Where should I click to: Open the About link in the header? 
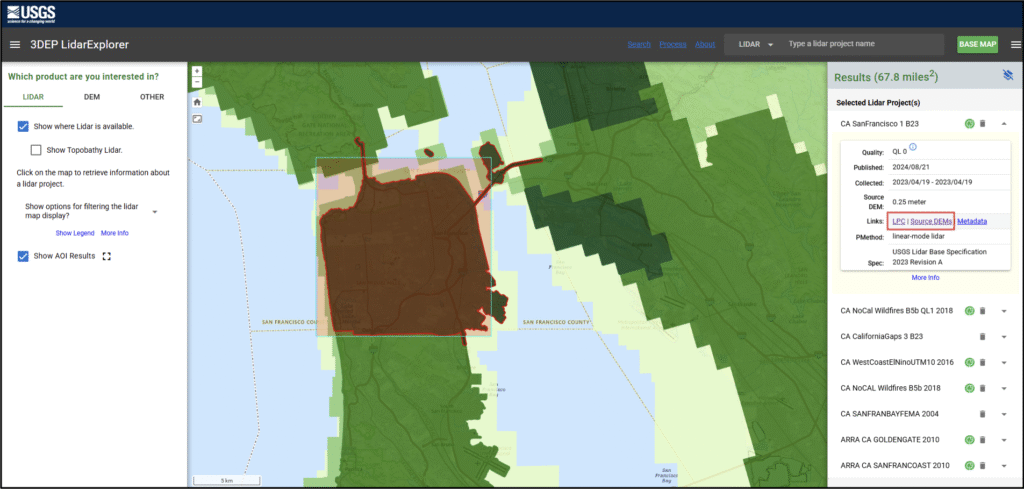point(705,44)
